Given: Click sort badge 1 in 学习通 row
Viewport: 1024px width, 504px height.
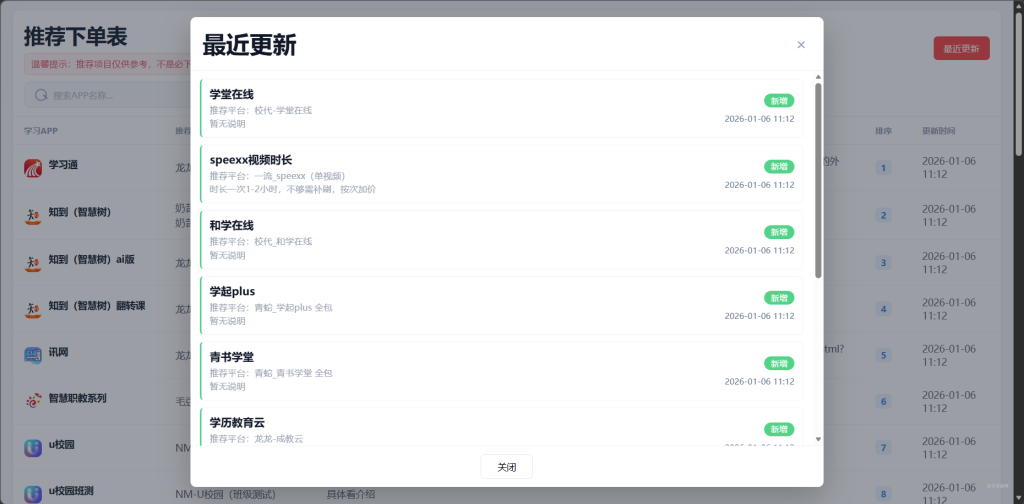Looking at the screenshot, I should [x=883, y=168].
